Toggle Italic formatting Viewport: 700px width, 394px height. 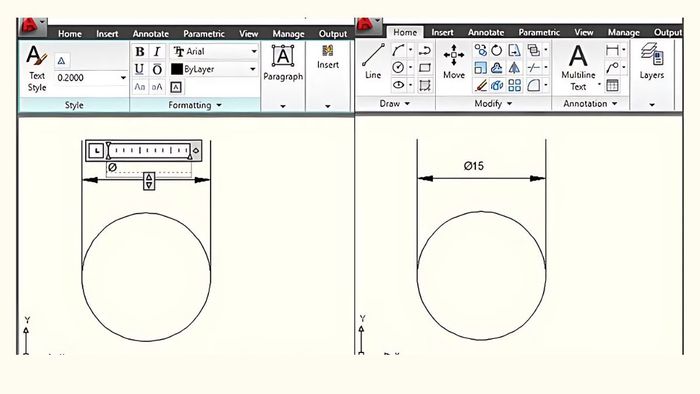[157, 52]
